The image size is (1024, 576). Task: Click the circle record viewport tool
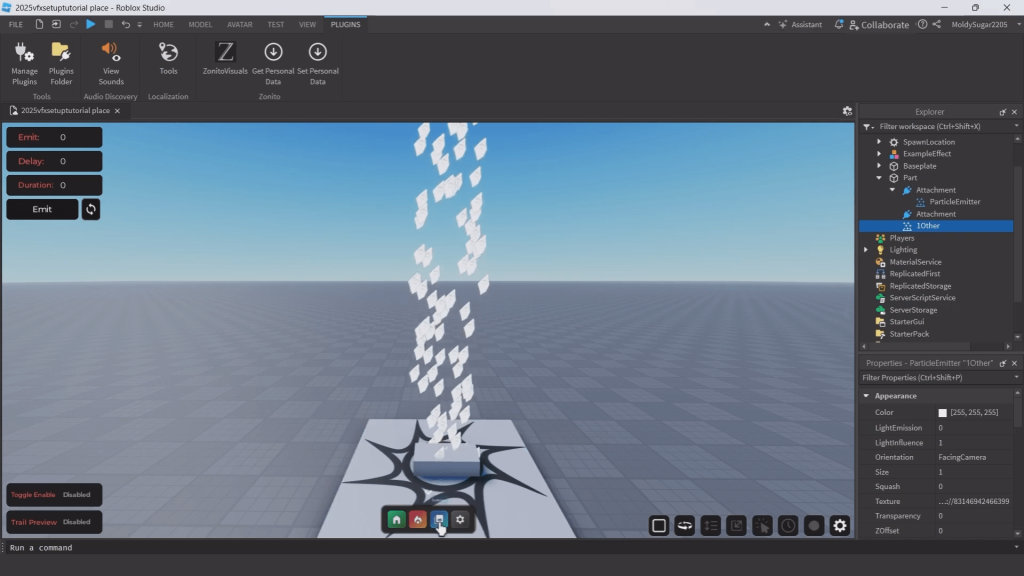point(814,526)
